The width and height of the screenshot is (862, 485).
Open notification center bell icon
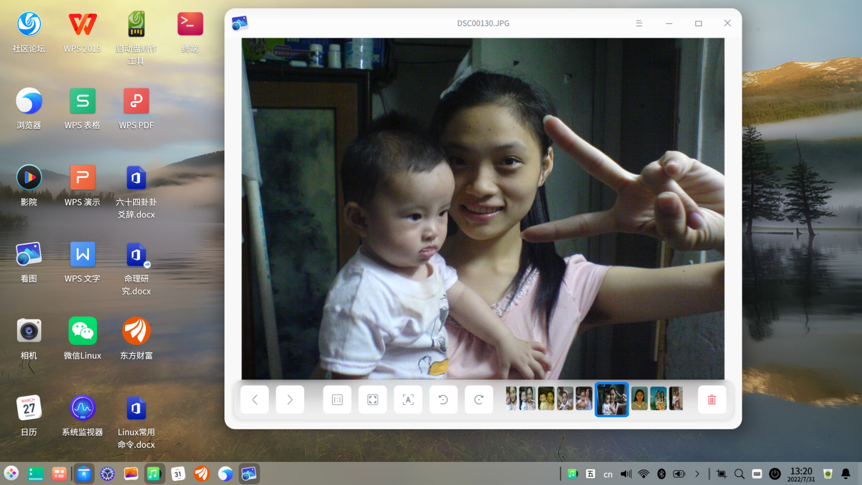click(846, 473)
